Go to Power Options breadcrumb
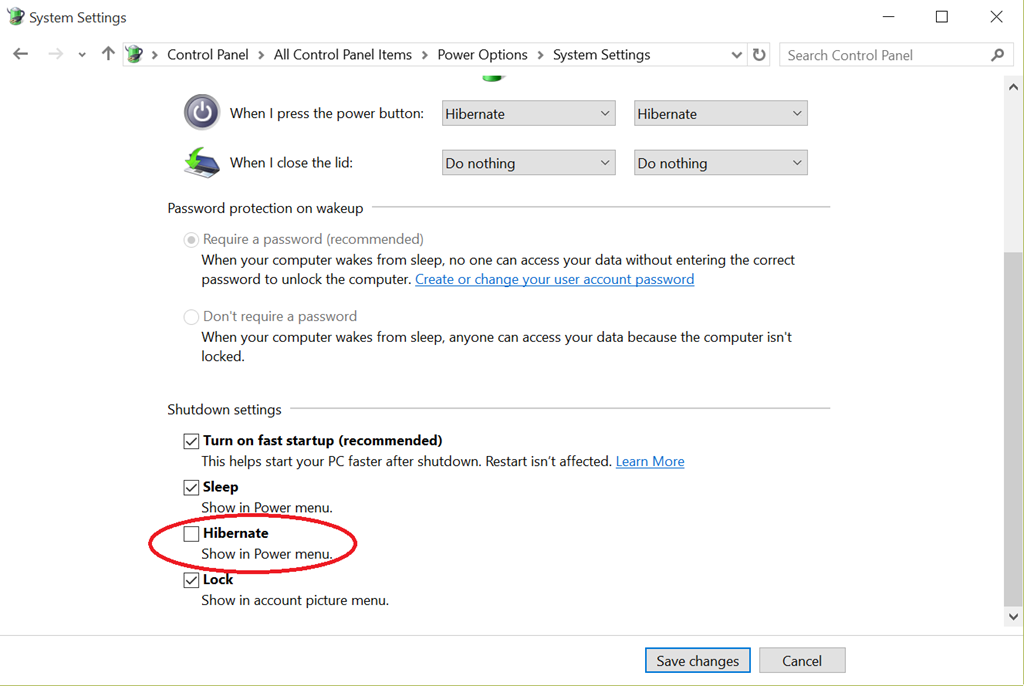 (x=482, y=55)
